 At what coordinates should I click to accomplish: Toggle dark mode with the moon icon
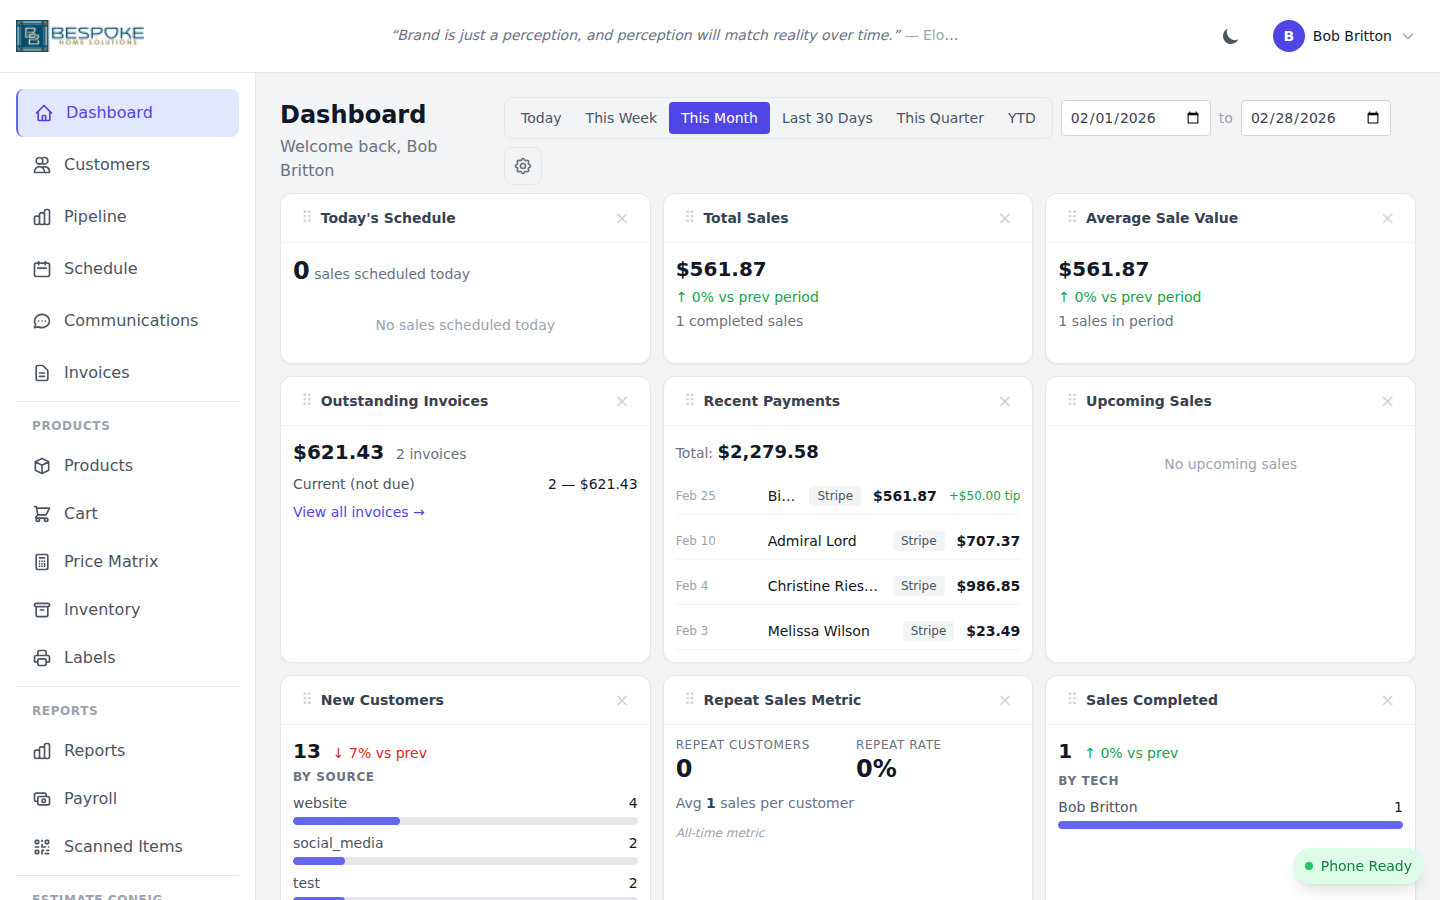click(x=1229, y=35)
